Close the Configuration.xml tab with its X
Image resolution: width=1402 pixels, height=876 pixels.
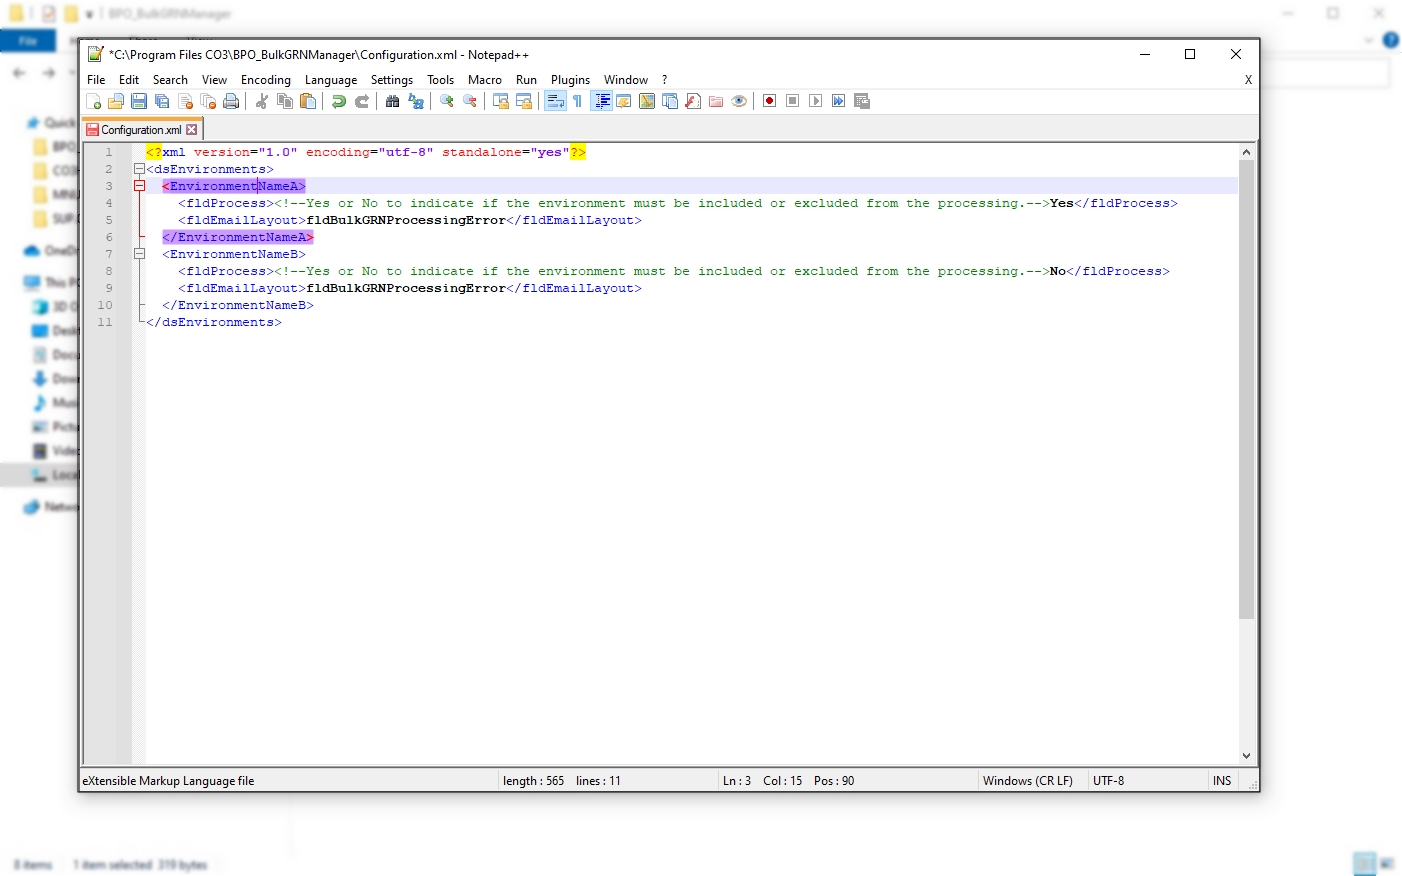tap(192, 130)
